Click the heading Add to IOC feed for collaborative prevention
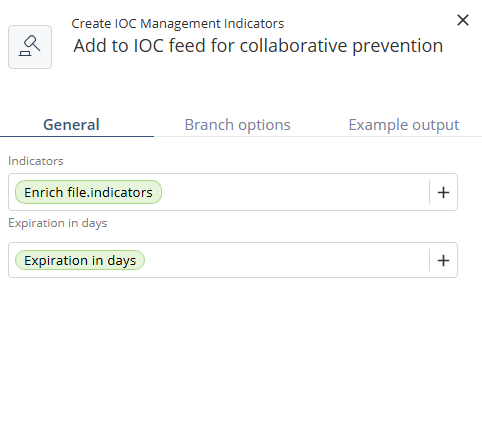This screenshot has width=482, height=447. 258,46
